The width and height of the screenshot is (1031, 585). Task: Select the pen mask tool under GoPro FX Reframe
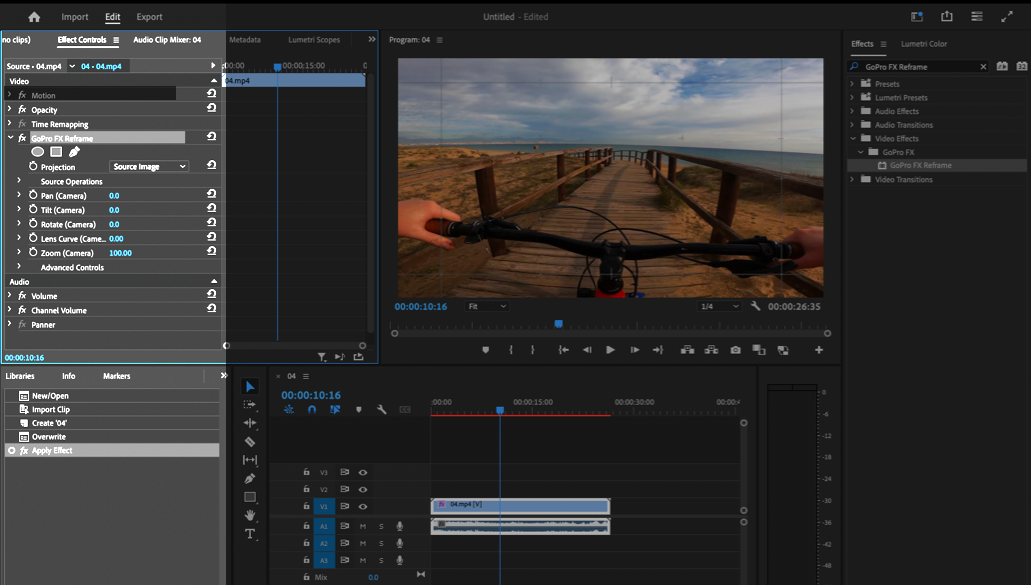[74, 152]
